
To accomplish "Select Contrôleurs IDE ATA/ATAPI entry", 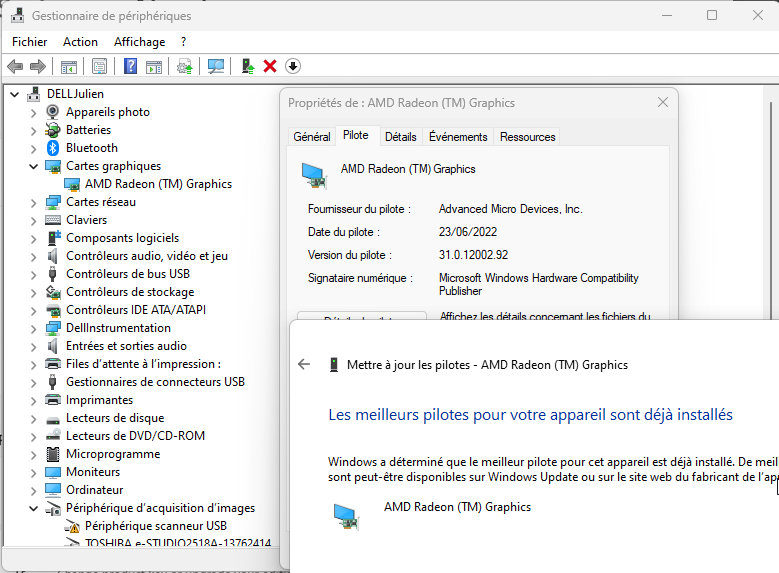I will (x=136, y=310).
